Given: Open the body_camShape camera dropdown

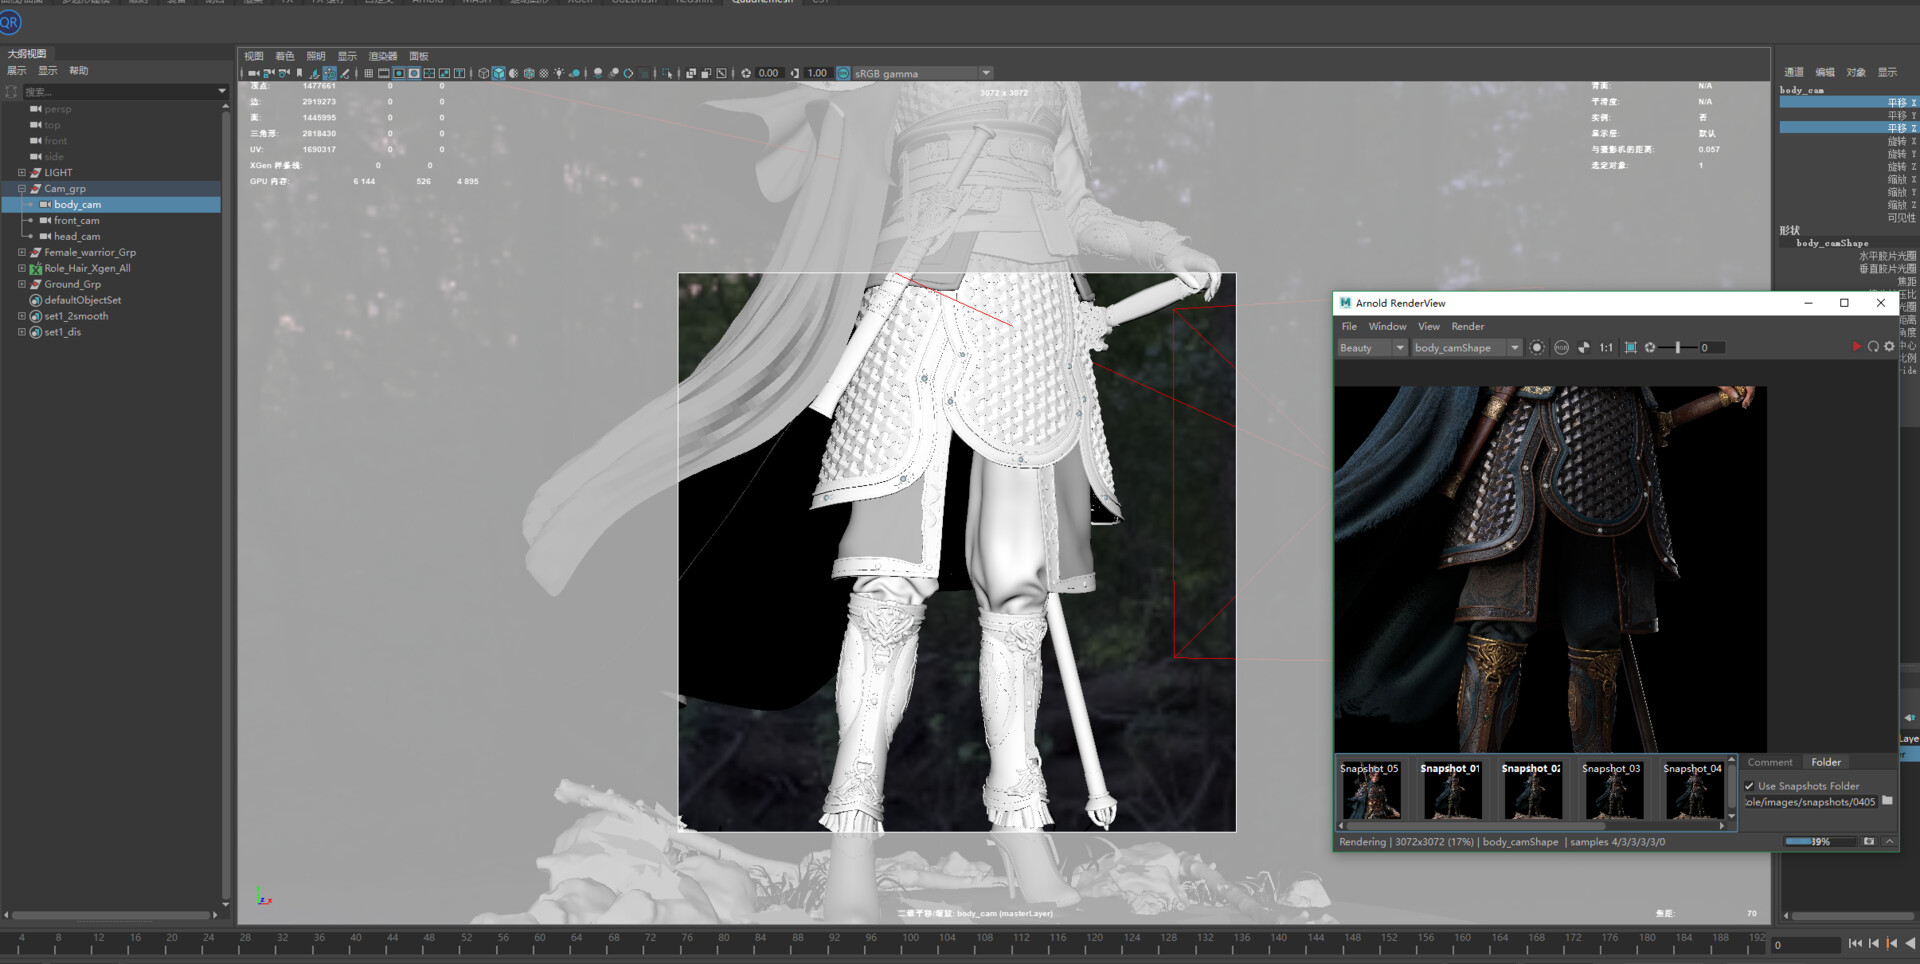Looking at the screenshot, I should (x=1467, y=348).
